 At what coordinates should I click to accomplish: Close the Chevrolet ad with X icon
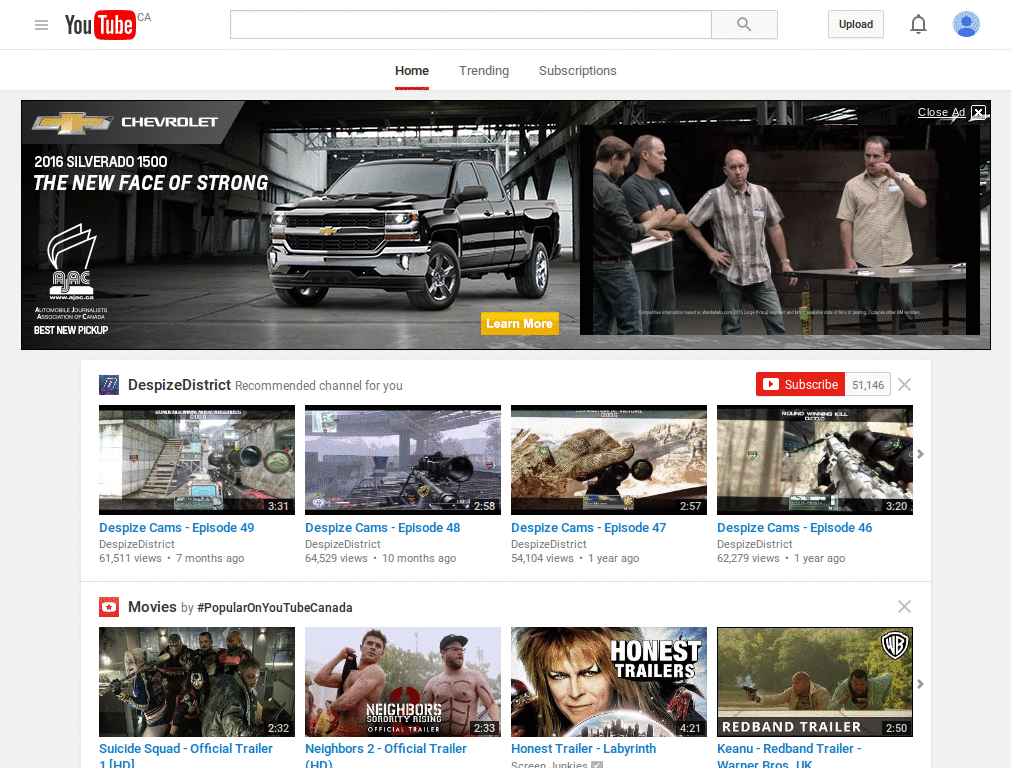point(978,112)
